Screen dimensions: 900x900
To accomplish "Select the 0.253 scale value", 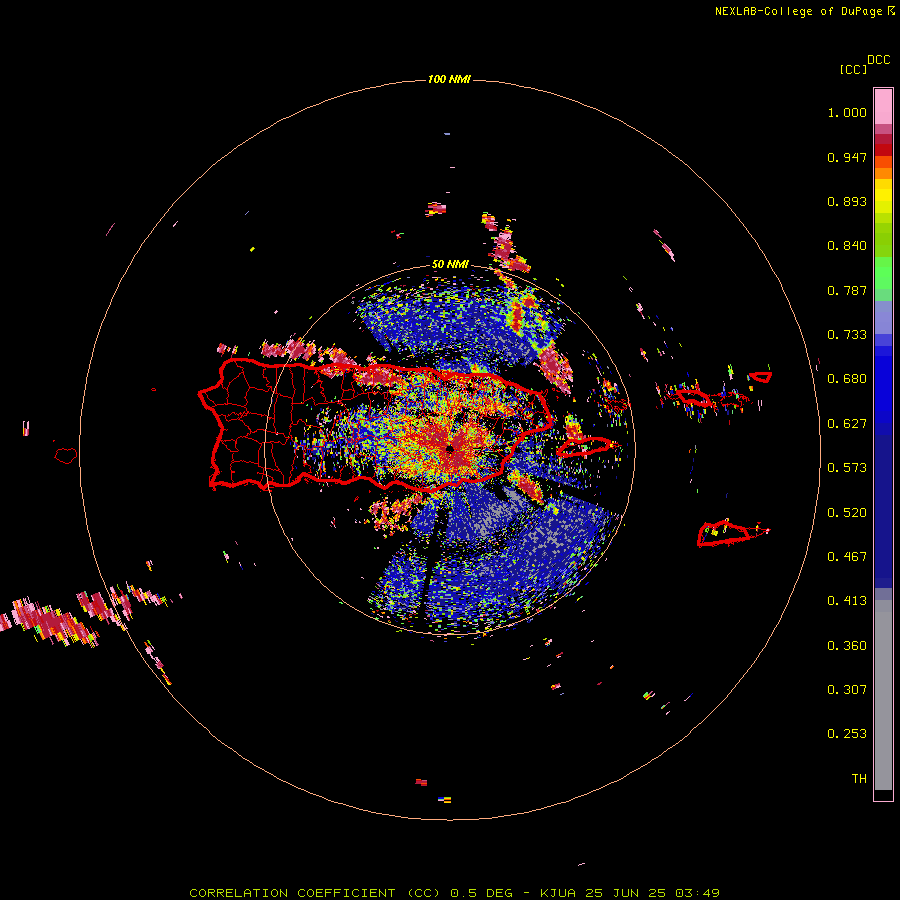I will coord(847,734).
